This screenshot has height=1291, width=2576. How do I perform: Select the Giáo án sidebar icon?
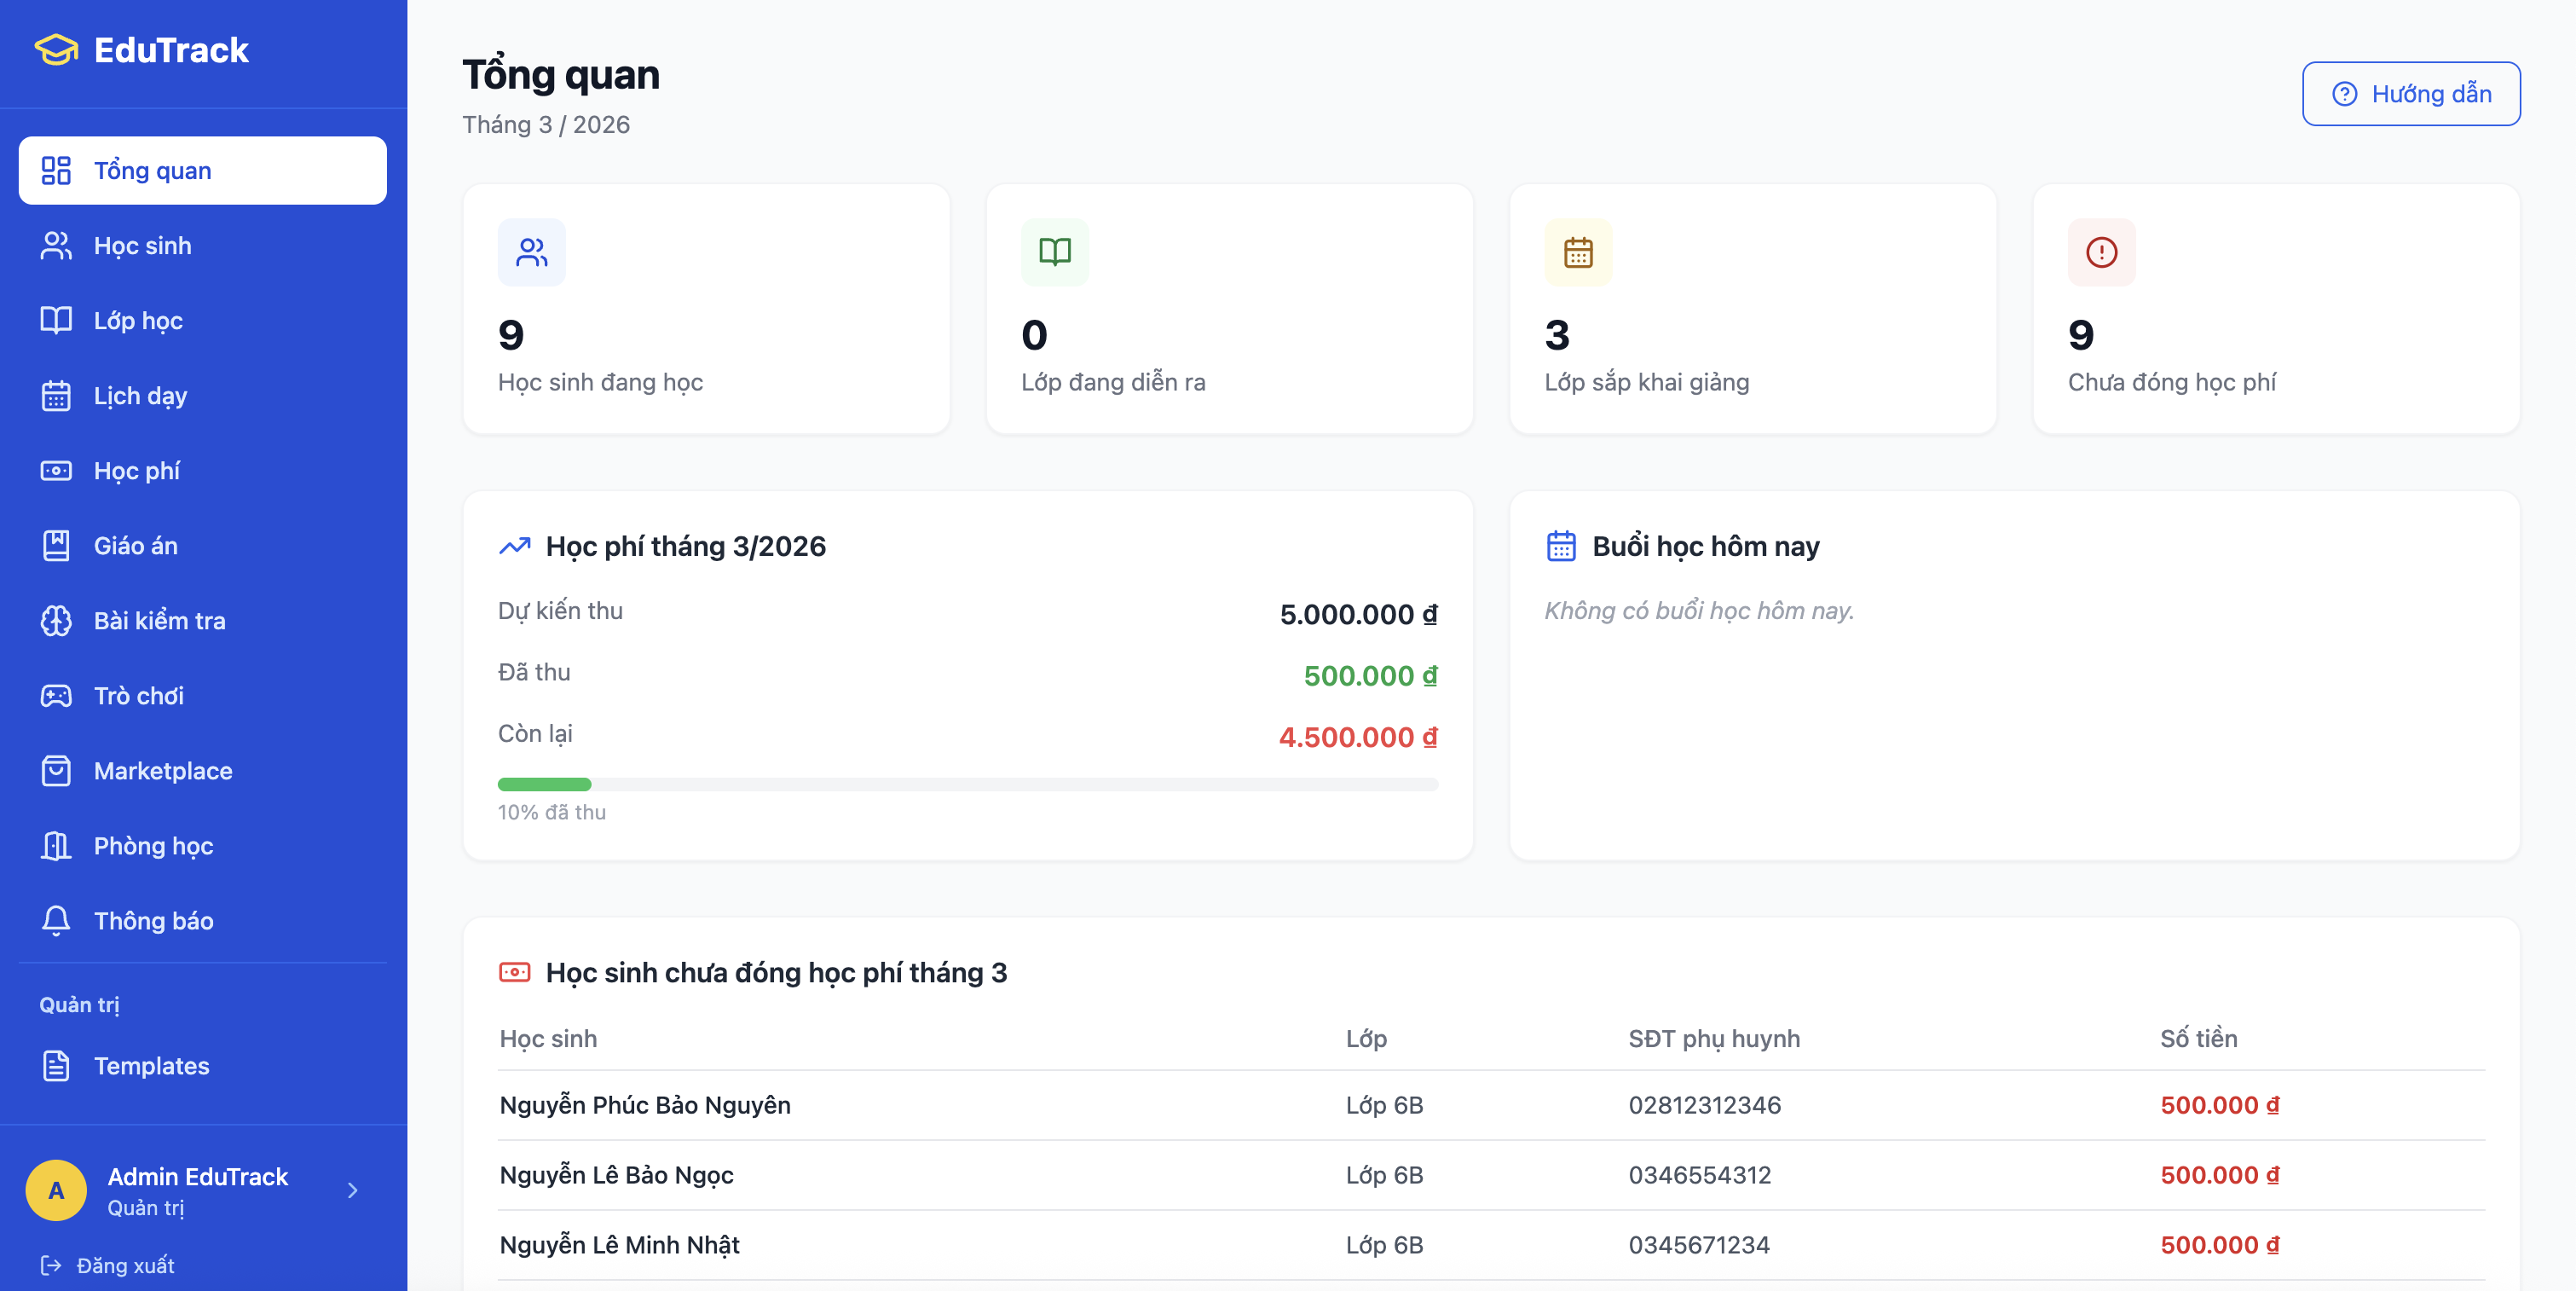[56, 545]
